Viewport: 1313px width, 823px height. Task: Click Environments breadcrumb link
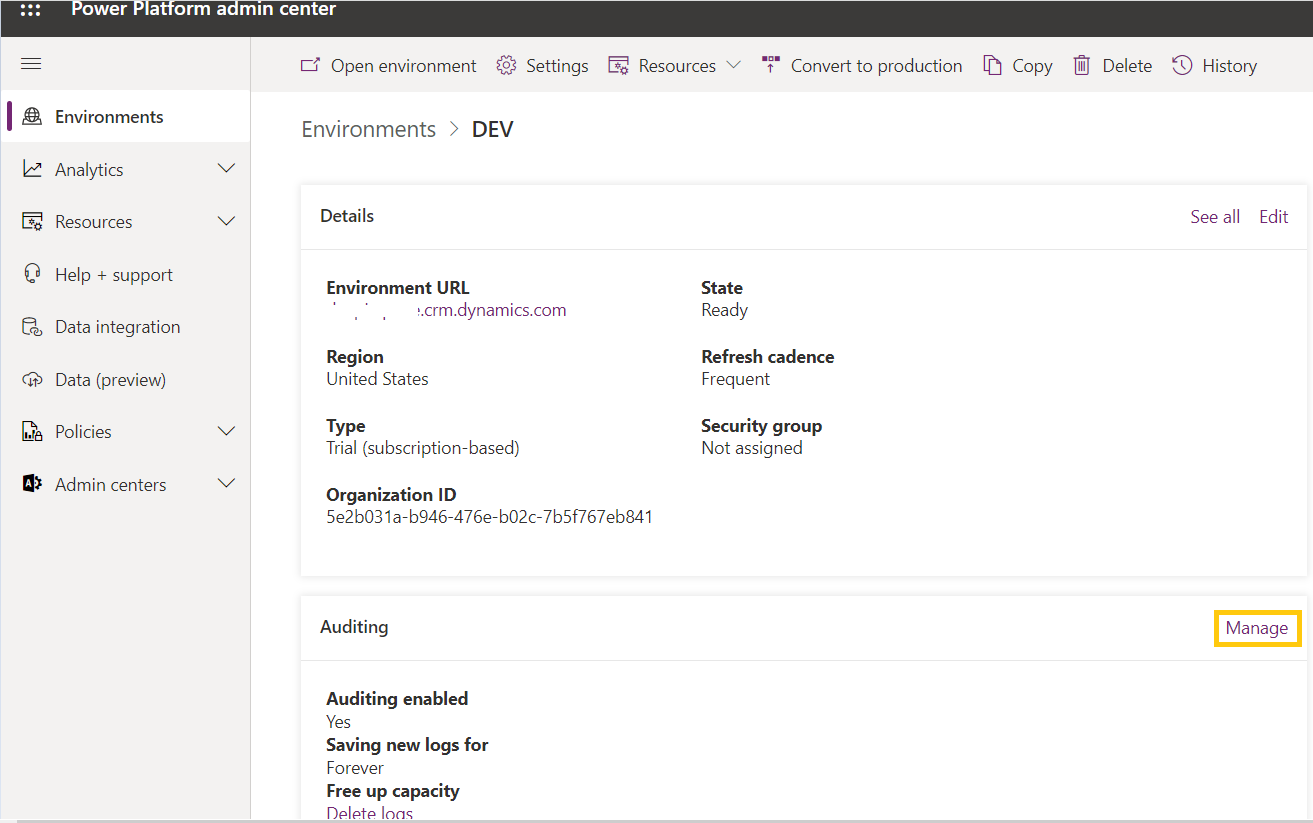(369, 129)
